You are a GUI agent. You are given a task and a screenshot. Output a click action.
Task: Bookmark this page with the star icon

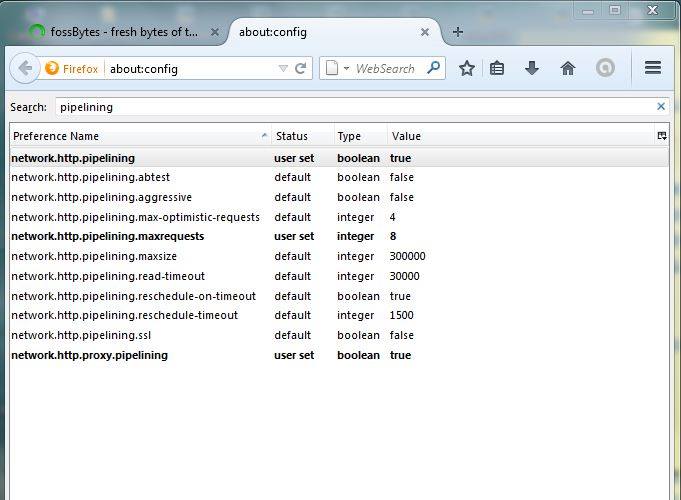click(466, 69)
